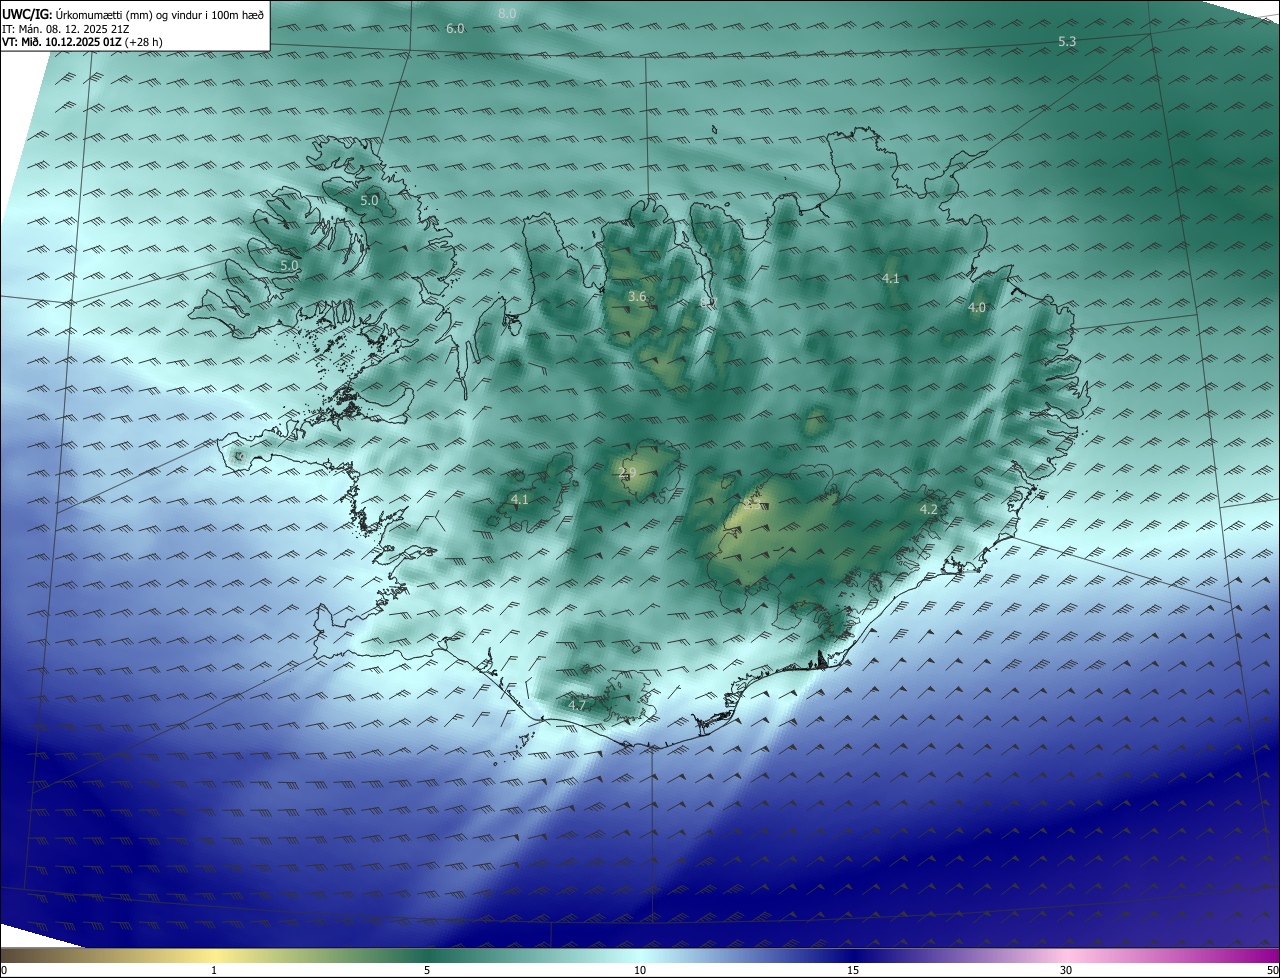The height and width of the screenshot is (978, 1280).
Task: Click the colorbar tick label '10'
Action: click(x=640, y=971)
